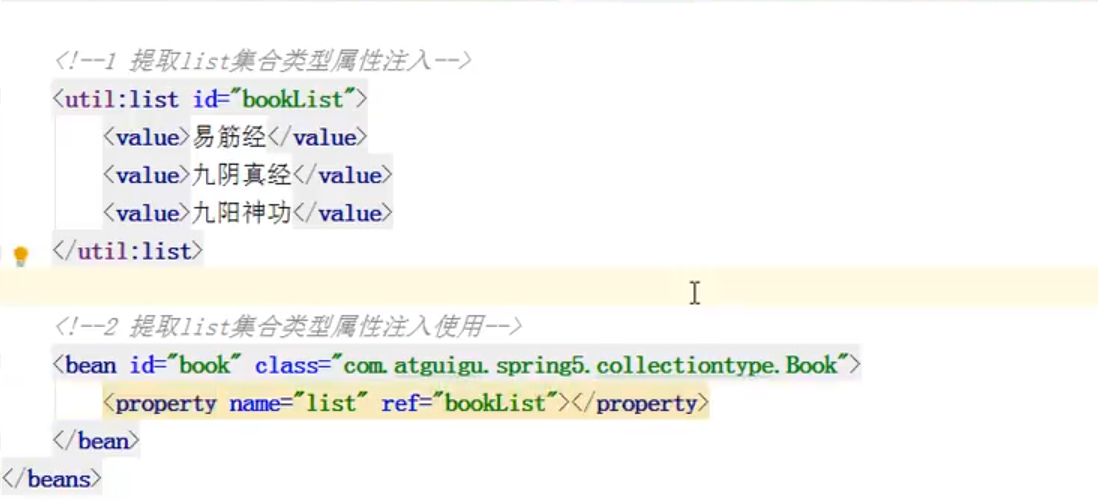Place cursor on the empty highlighted line
This screenshot has width=1098, height=500.
pos(549,286)
